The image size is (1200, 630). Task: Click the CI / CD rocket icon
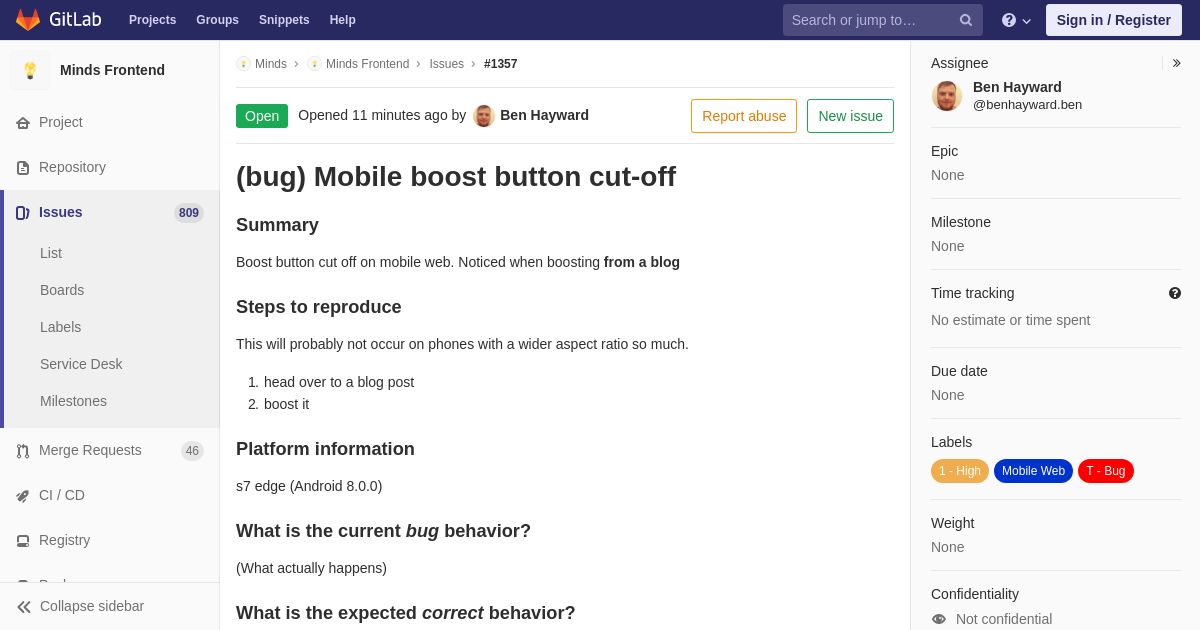[x=23, y=496]
